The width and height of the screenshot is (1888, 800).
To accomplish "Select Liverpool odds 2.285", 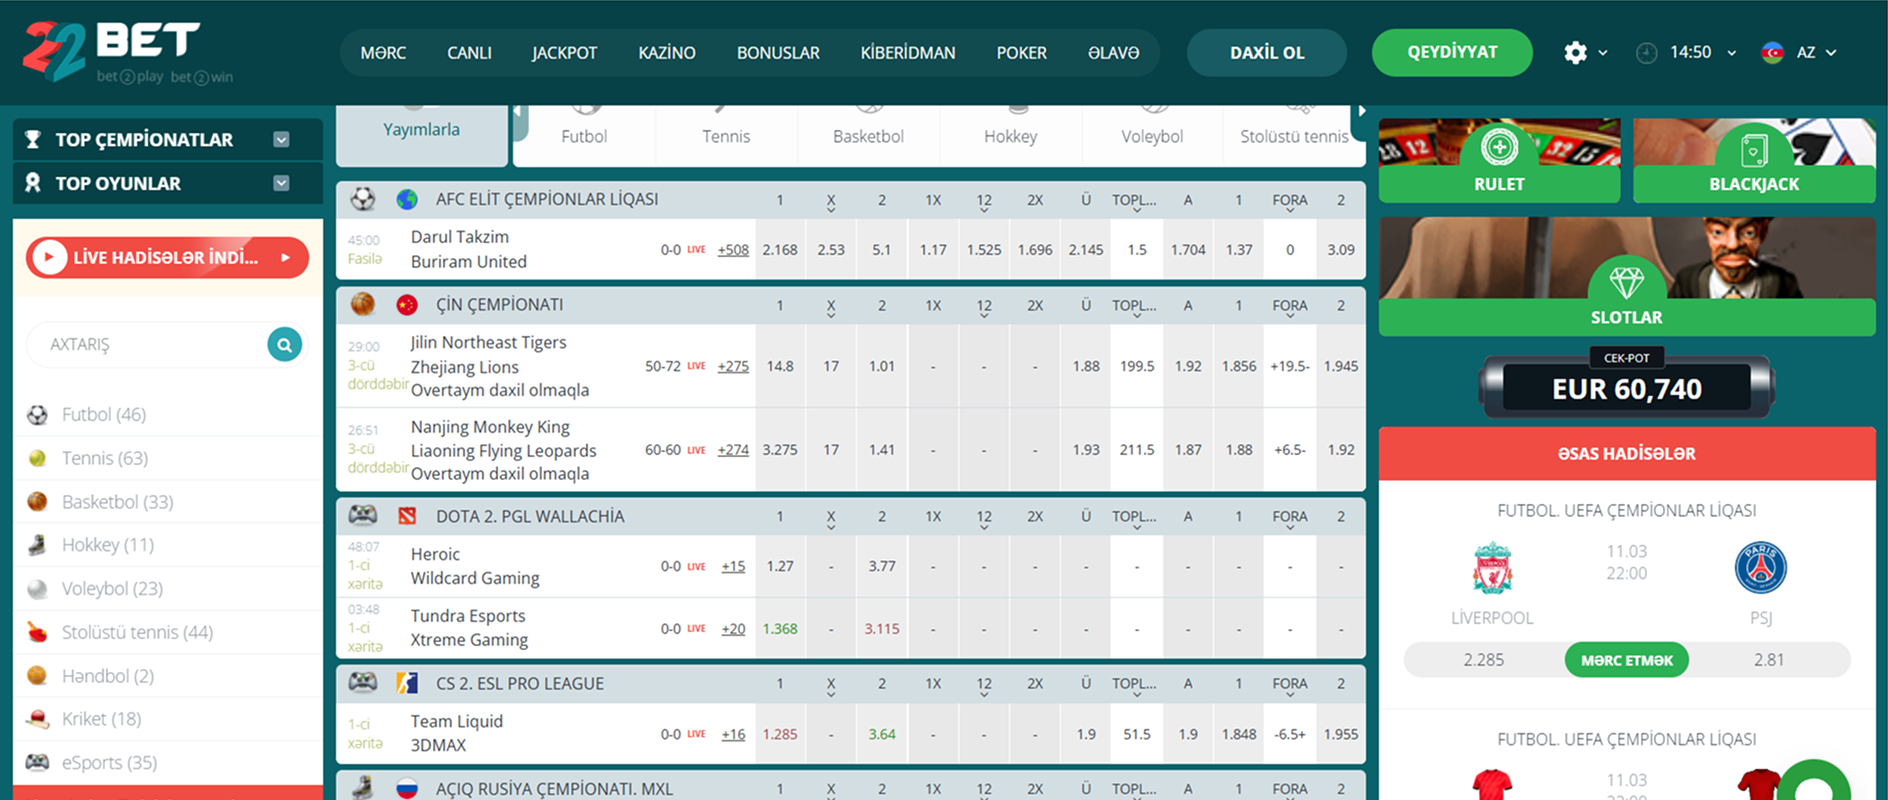I will [x=1484, y=660].
